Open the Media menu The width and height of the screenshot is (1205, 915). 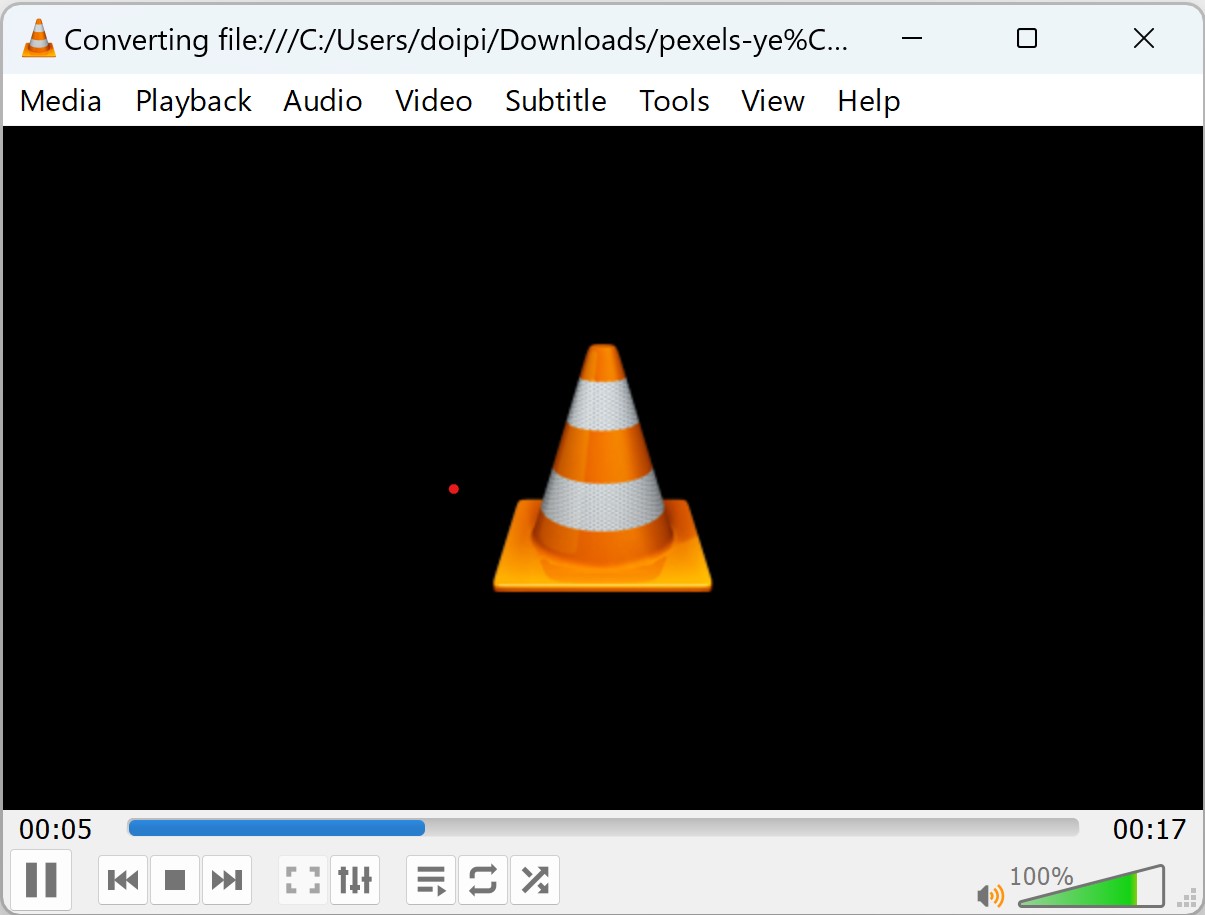61,101
